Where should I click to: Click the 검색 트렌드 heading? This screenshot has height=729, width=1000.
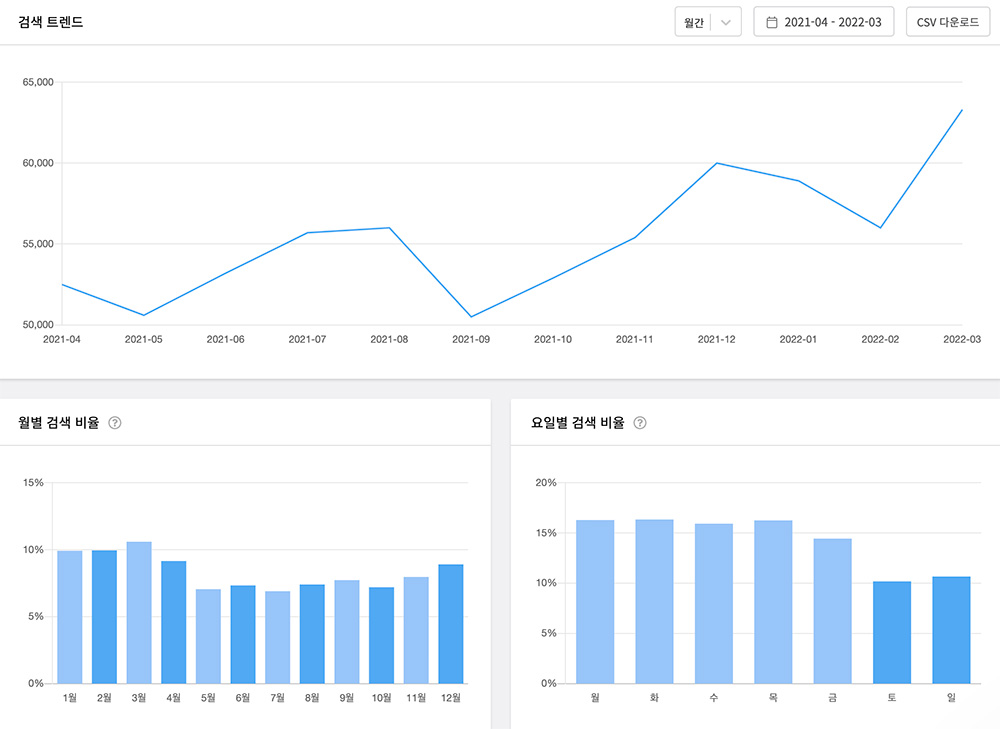pos(50,22)
